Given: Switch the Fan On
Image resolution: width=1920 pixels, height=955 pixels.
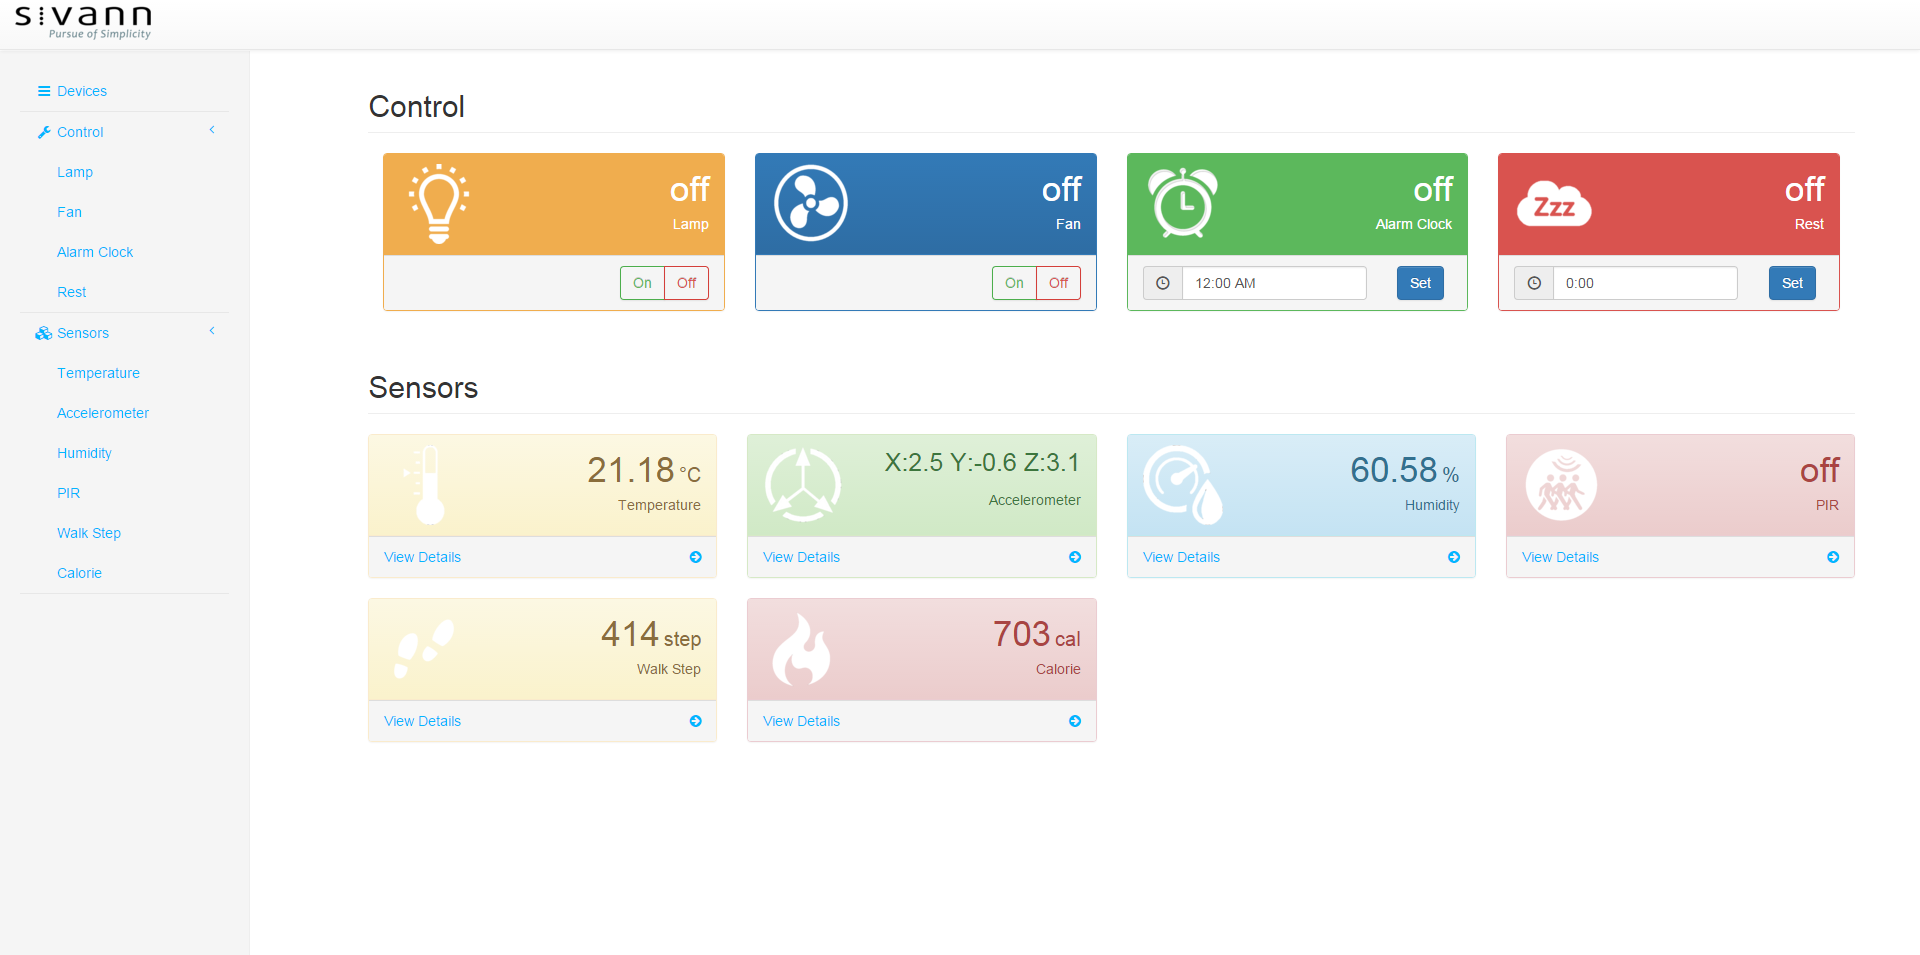Looking at the screenshot, I should pos(1014,283).
